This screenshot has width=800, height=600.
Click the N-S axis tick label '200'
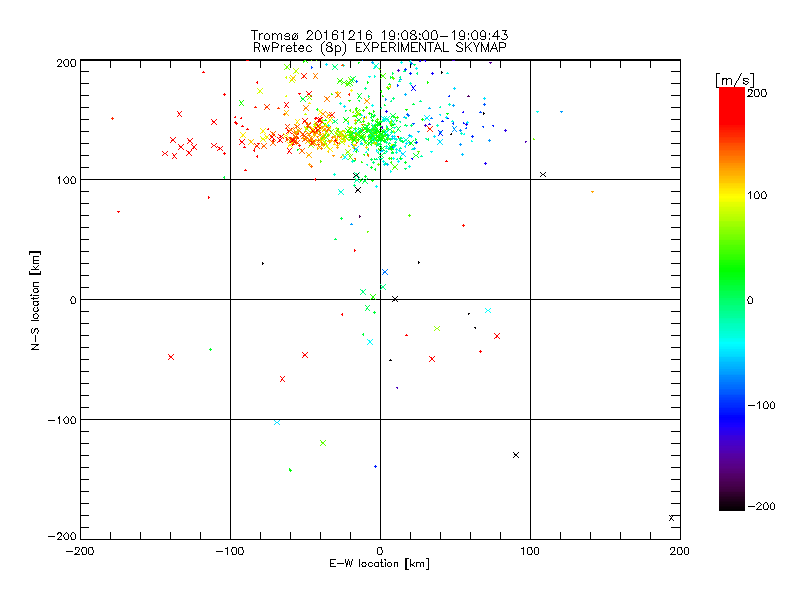(x=66, y=63)
